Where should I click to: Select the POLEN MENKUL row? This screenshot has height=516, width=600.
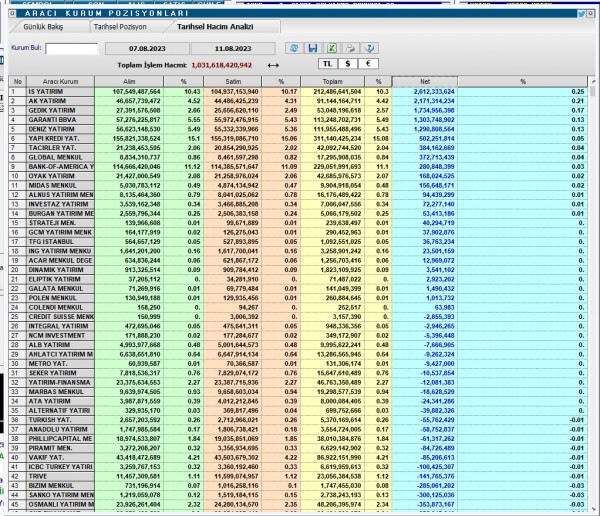[x=298, y=298]
